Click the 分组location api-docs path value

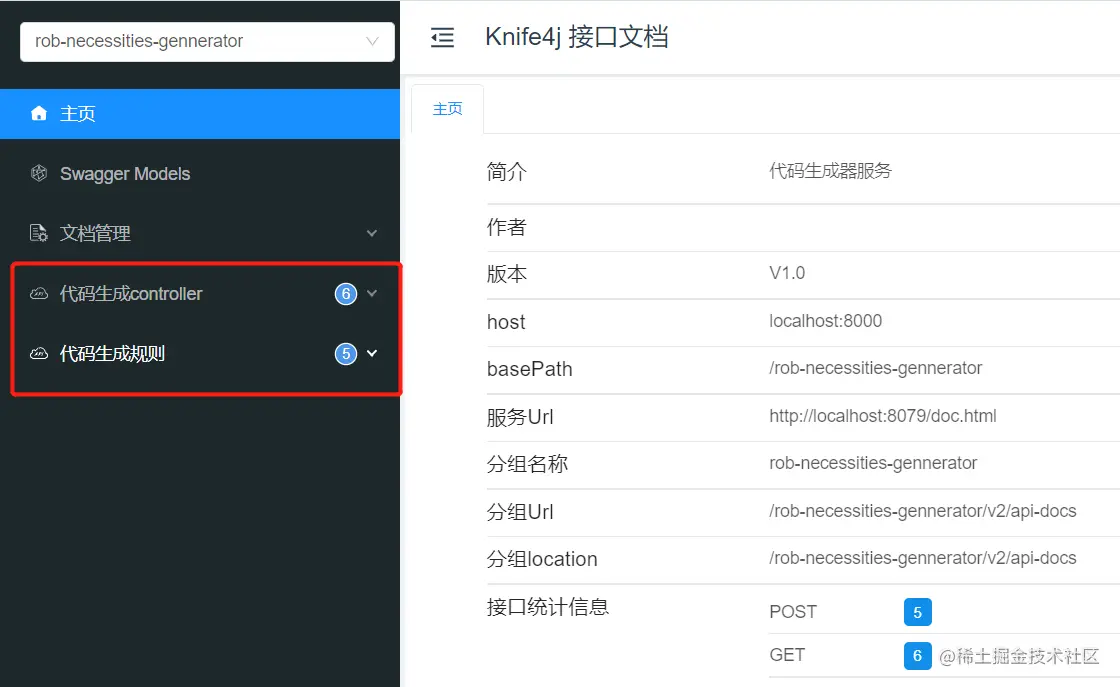coord(922,558)
